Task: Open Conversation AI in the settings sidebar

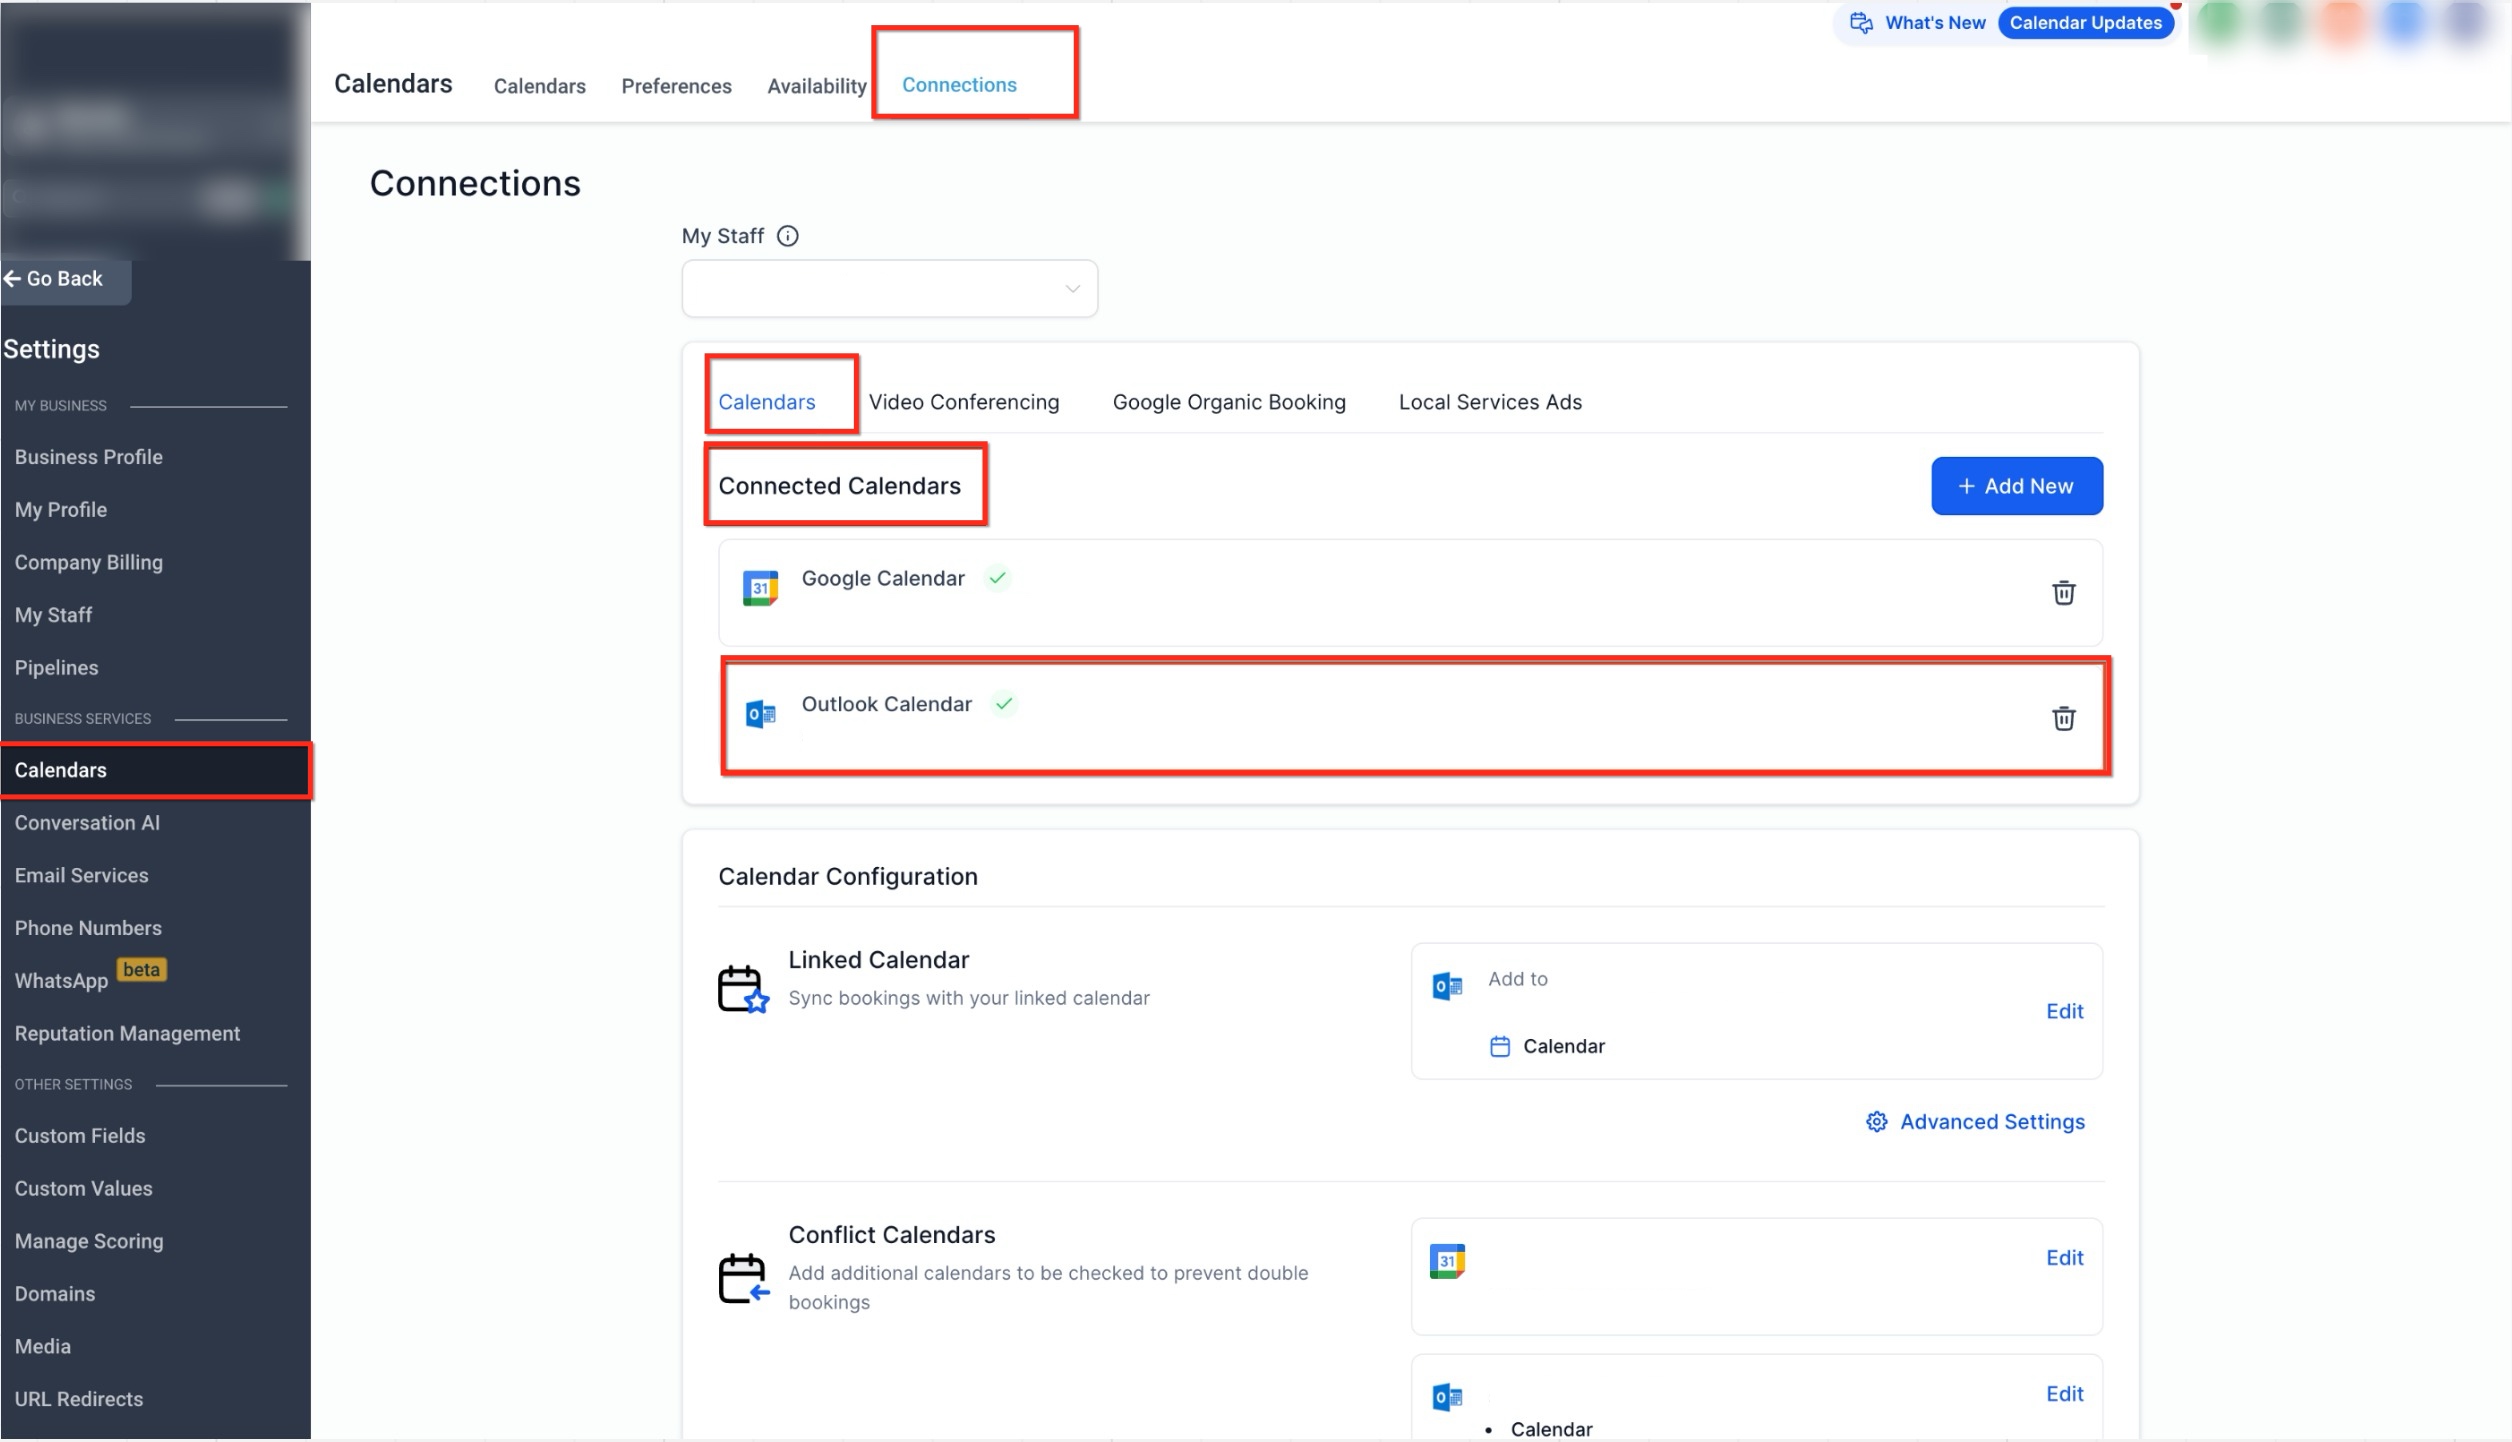Action: (x=87, y=823)
